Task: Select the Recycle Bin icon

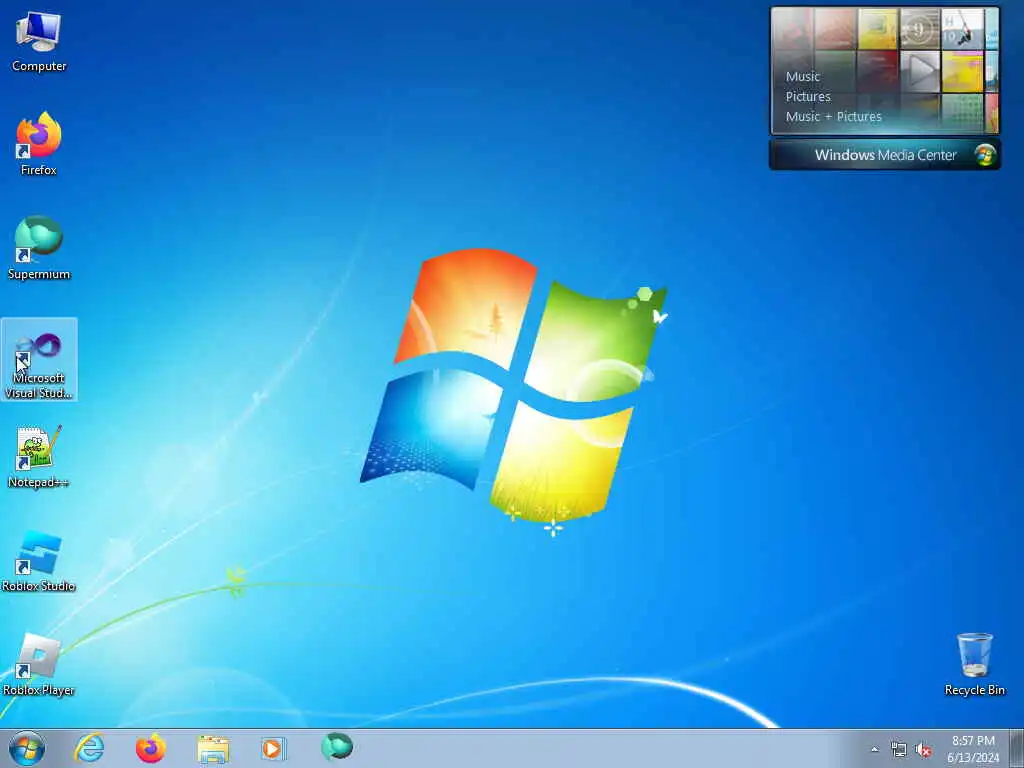Action: point(974,664)
